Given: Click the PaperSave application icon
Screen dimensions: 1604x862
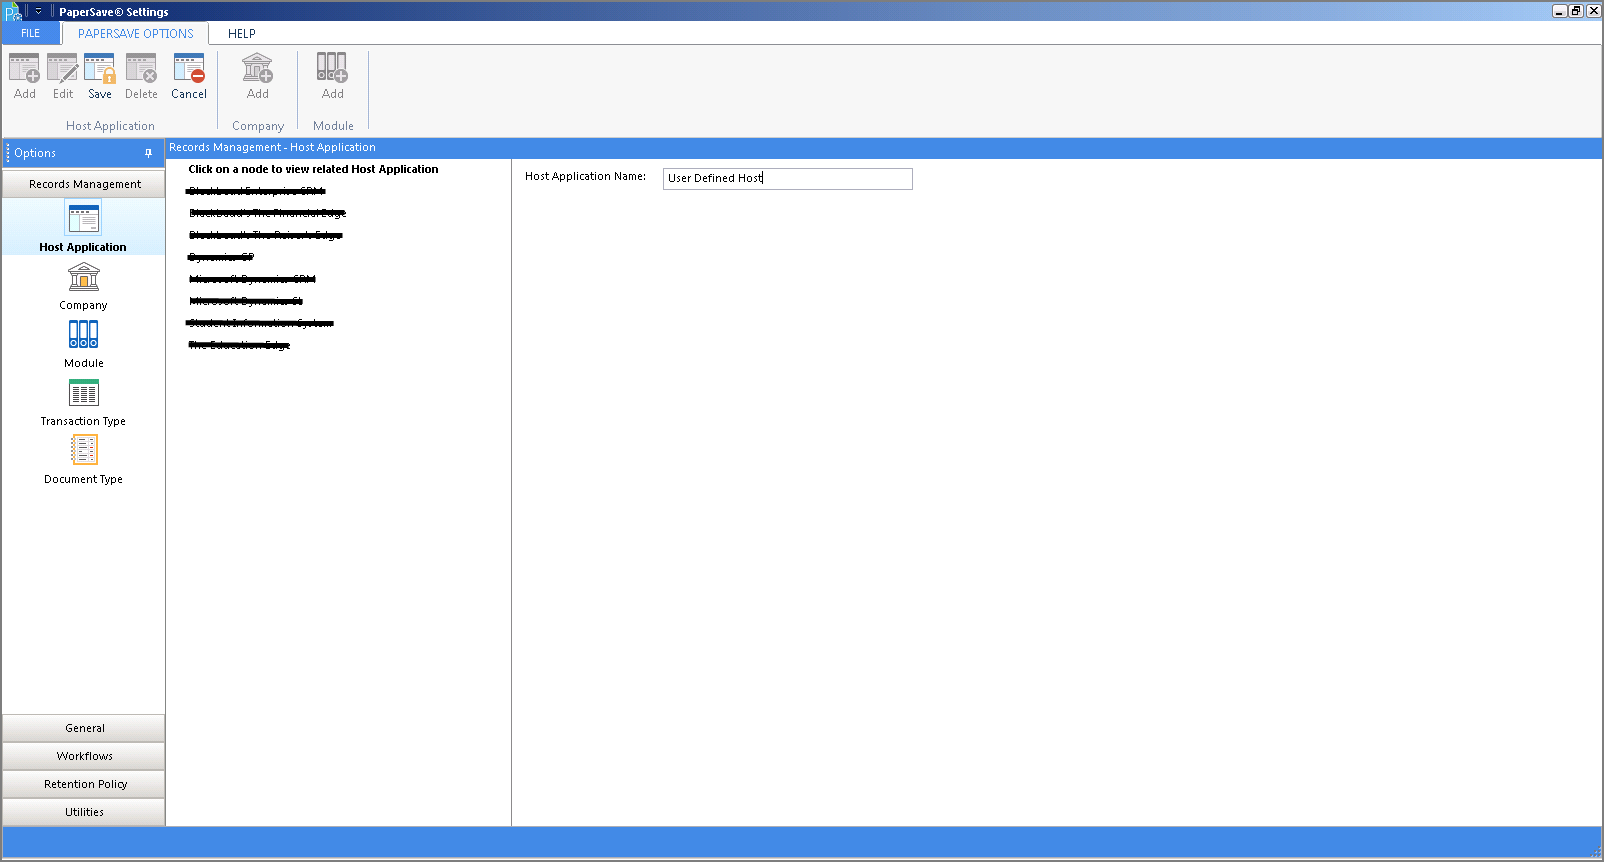Looking at the screenshot, I should click(12, 12).
